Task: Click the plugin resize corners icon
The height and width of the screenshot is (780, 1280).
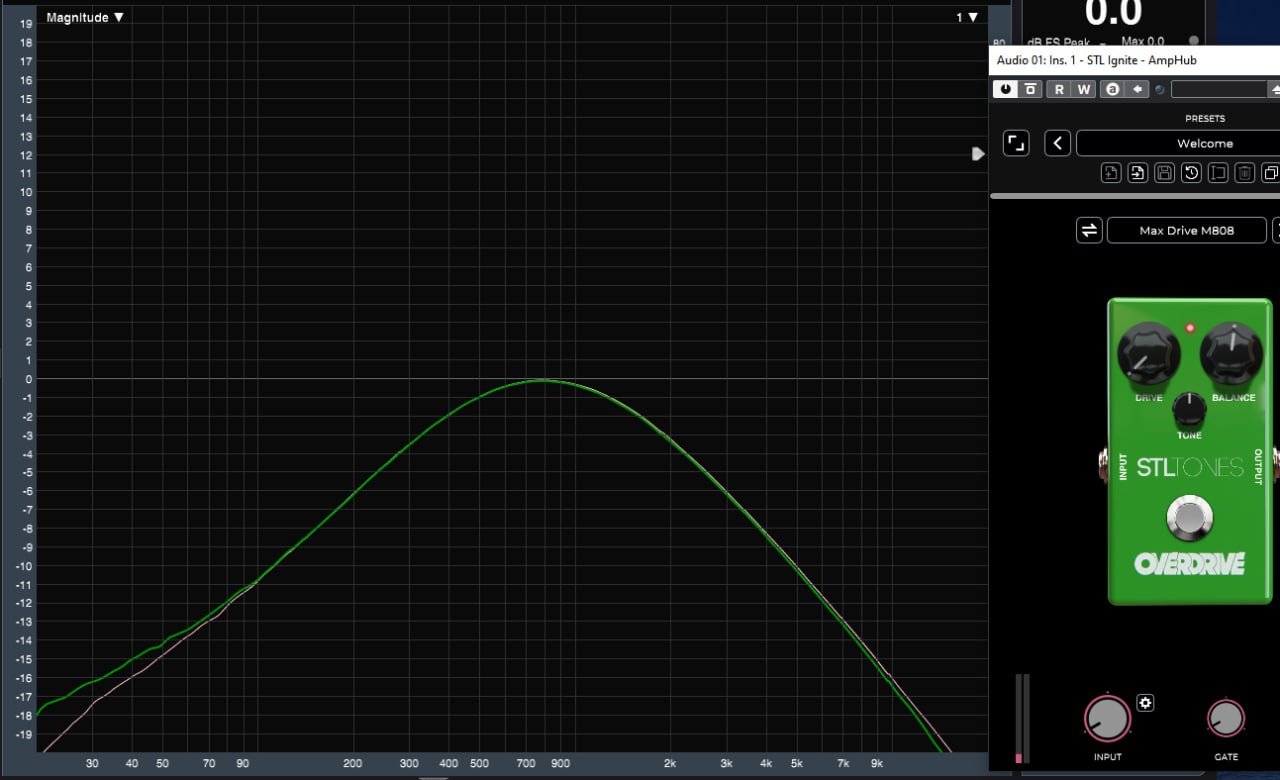Action: click(1016, 143)
